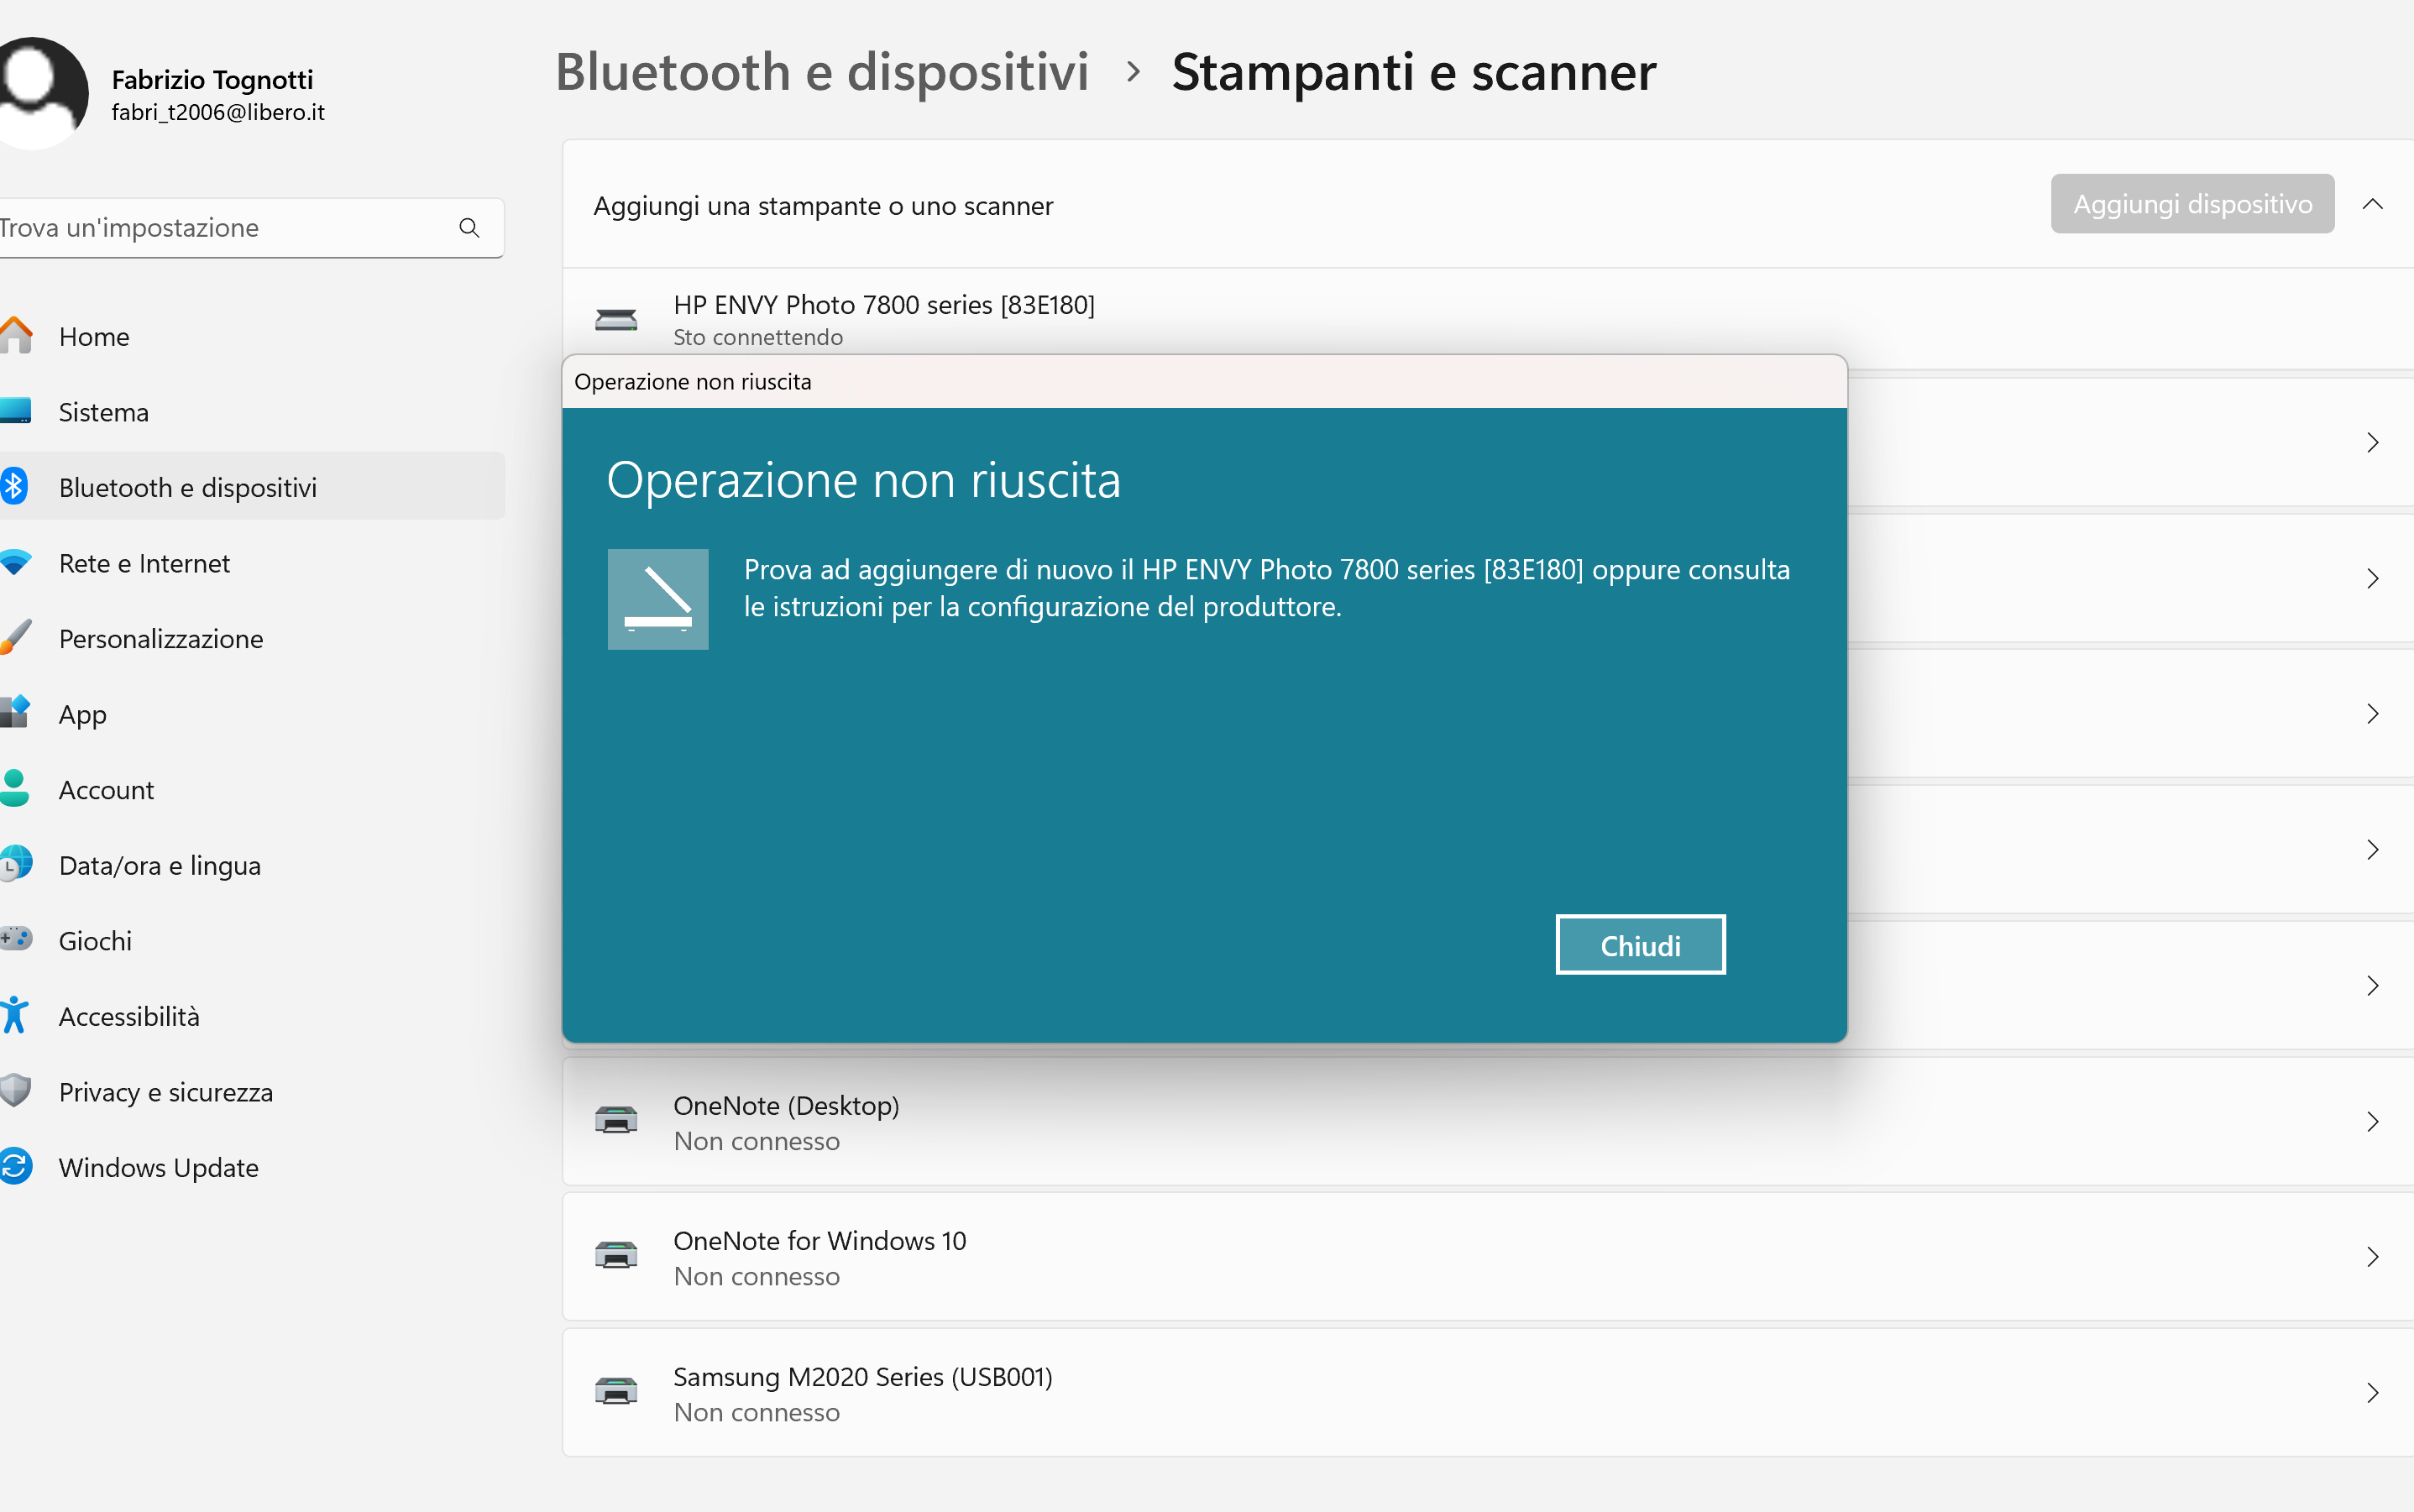
Task: Open OneNote for Windows 10 chevron
Action: [x=2372, y=1256]
